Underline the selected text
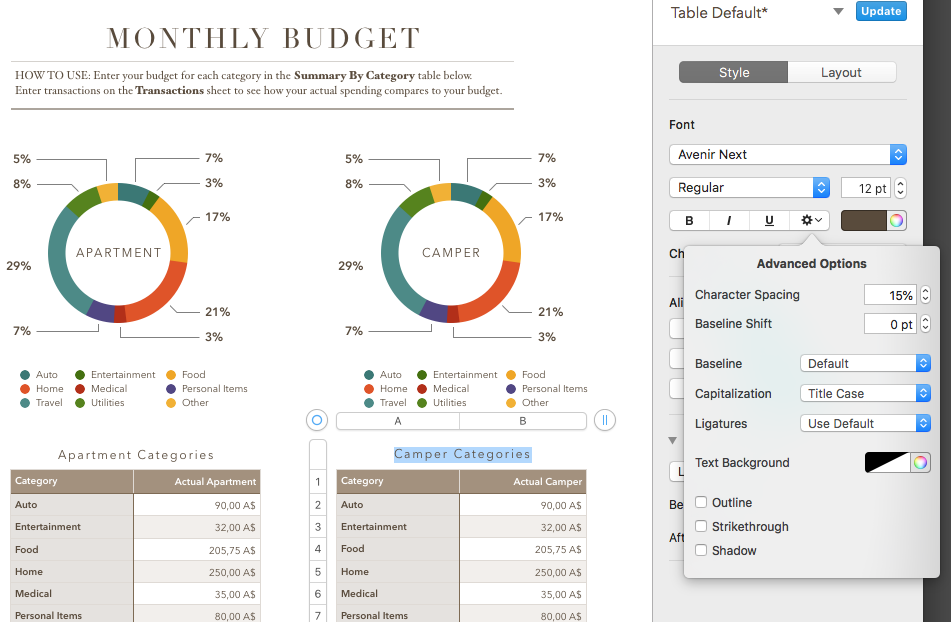This screenshot has height=622, width=951. tap(770, 220)
